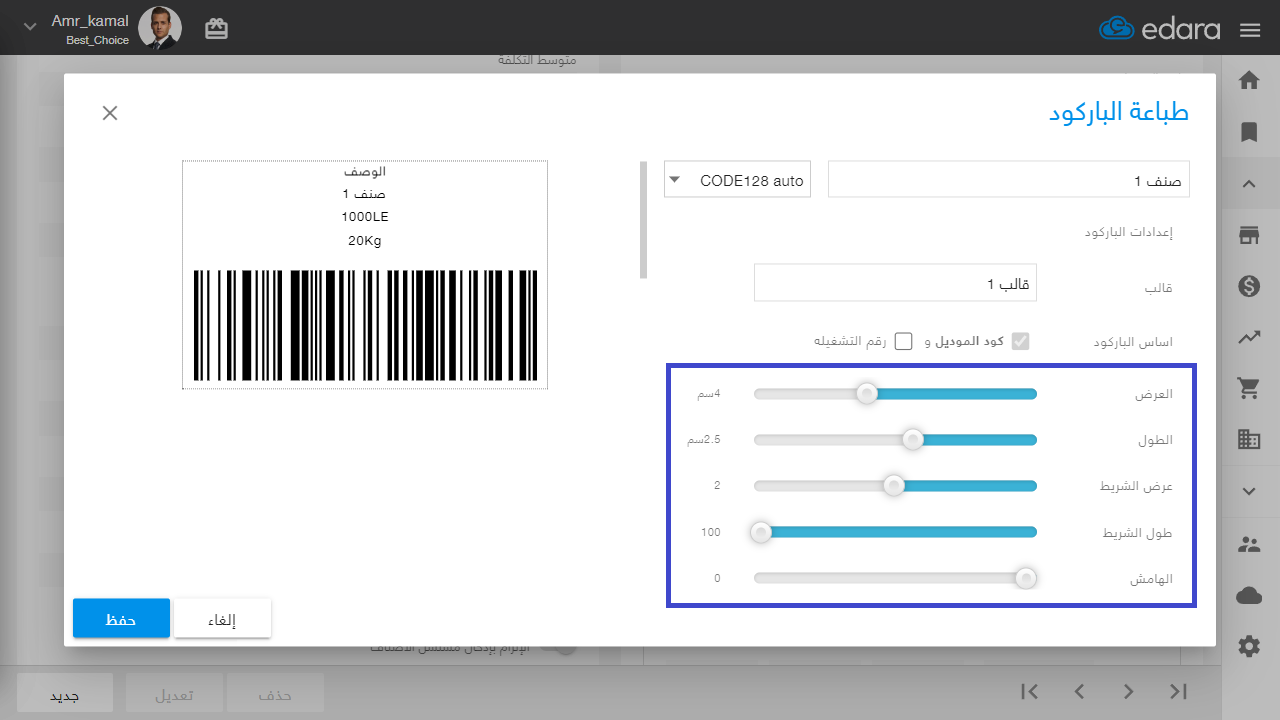
Task: Open the trending chart icon in sidebar
Action: point(1249,338)
